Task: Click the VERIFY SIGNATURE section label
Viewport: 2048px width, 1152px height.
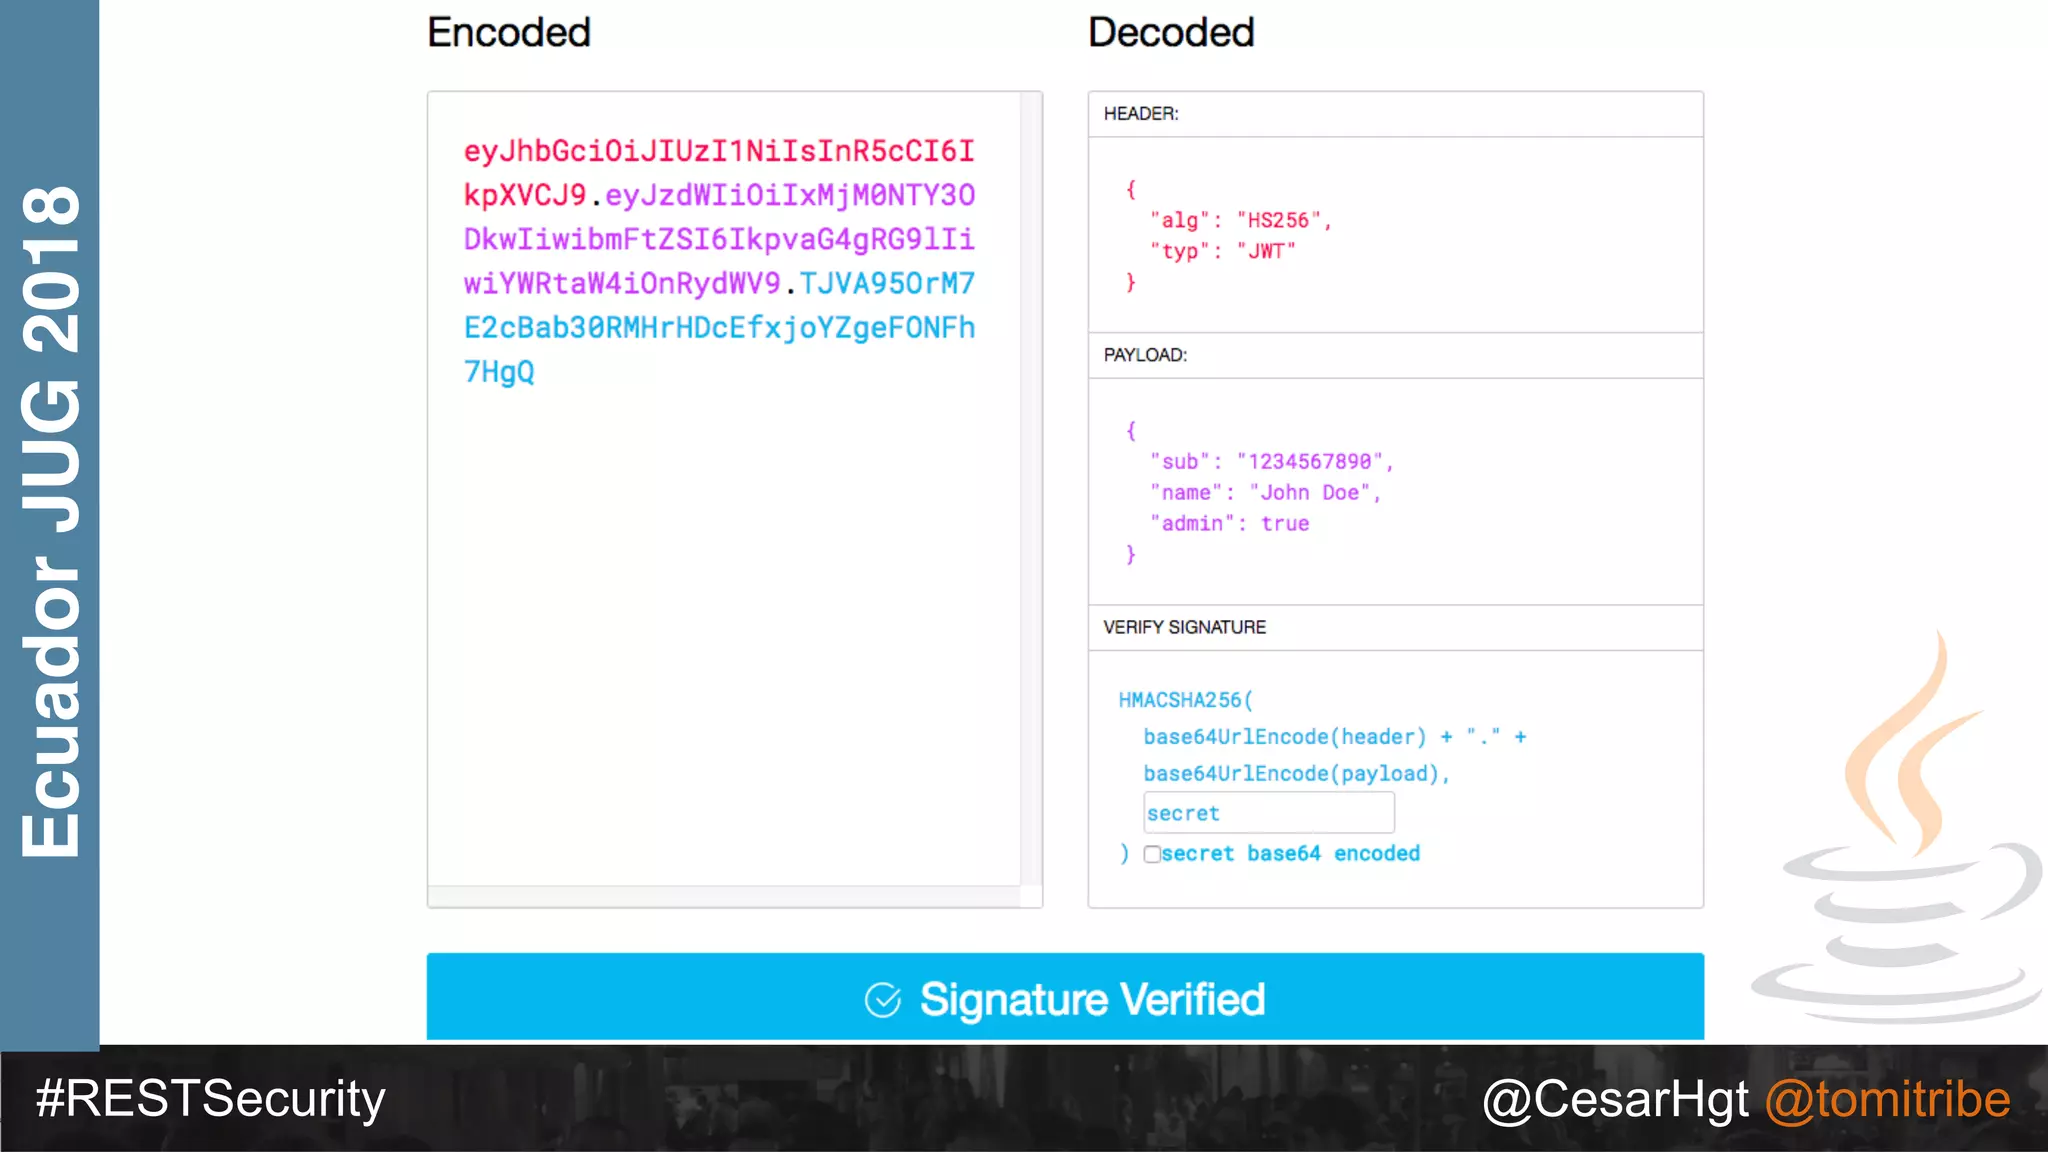Action: [1184, 627]
